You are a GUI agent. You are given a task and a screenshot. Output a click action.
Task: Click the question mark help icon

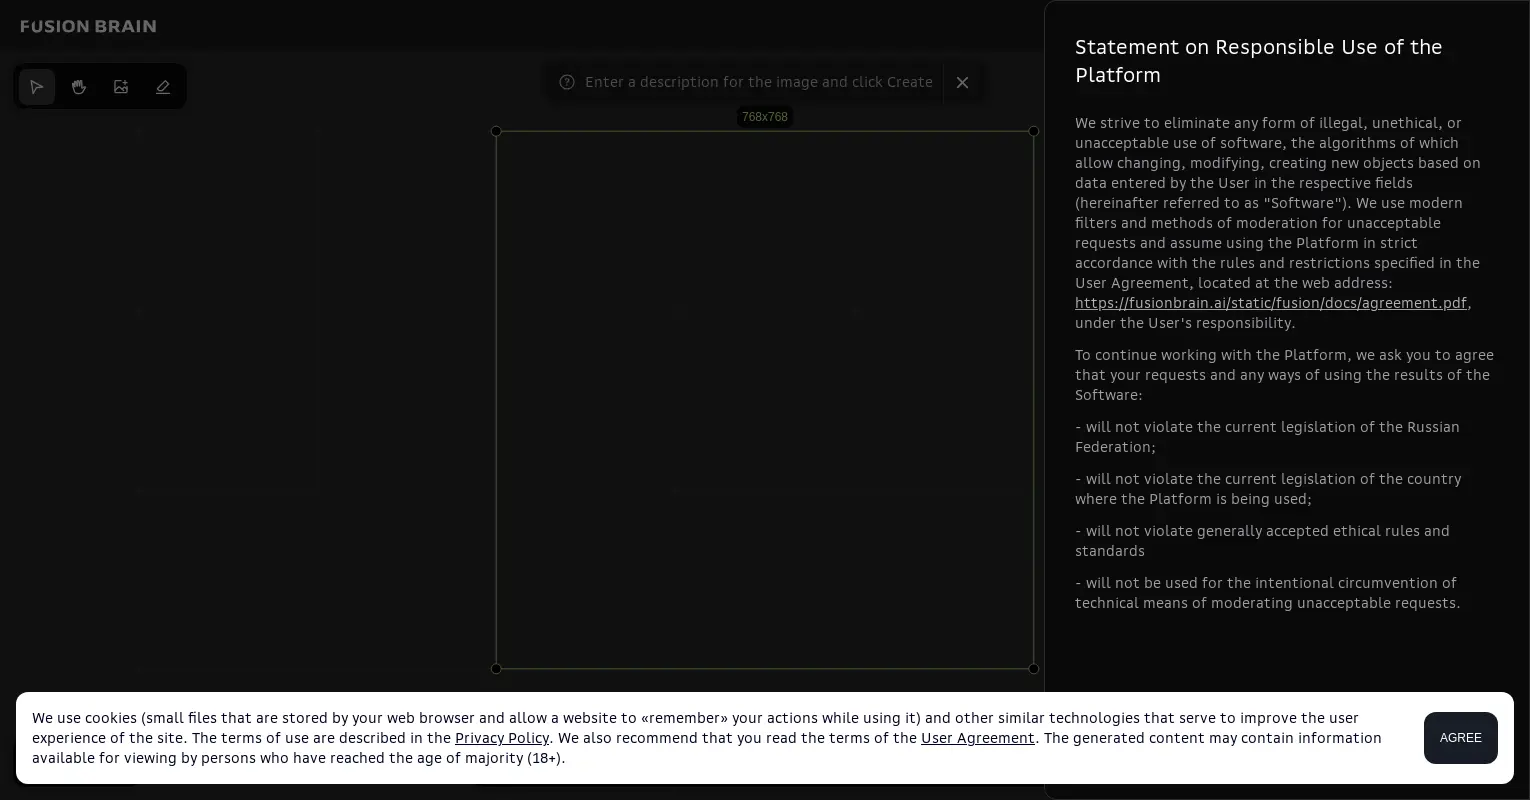pos(567,82)
